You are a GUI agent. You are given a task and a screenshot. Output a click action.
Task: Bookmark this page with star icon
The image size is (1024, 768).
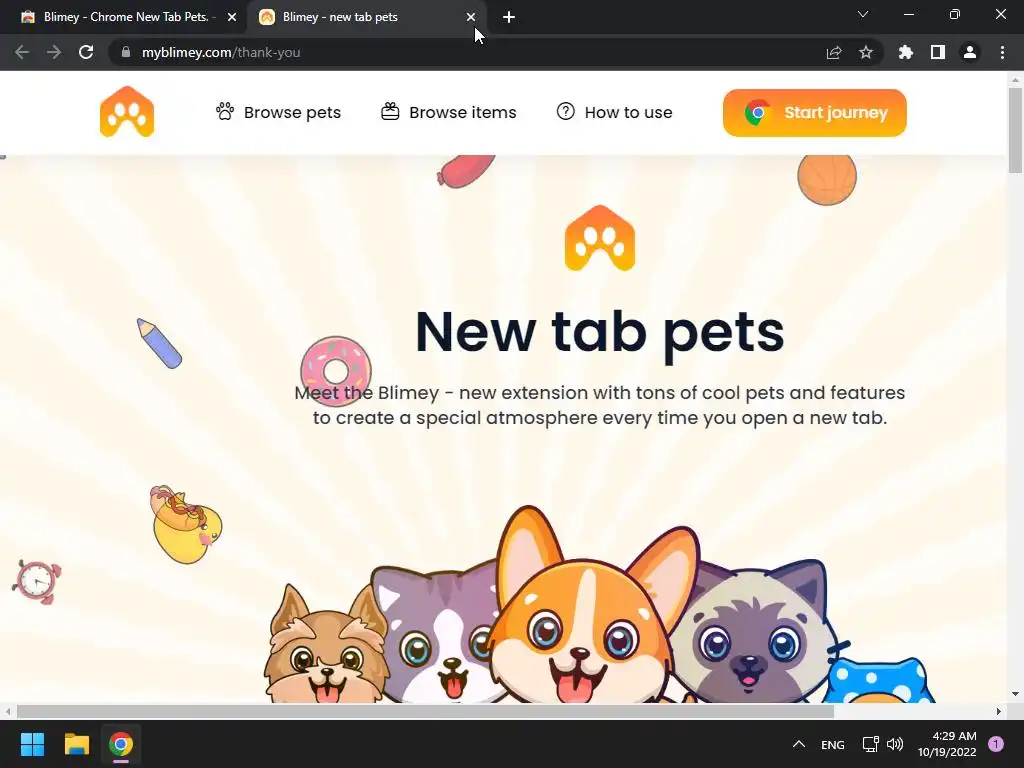click(x=865, y=52)
